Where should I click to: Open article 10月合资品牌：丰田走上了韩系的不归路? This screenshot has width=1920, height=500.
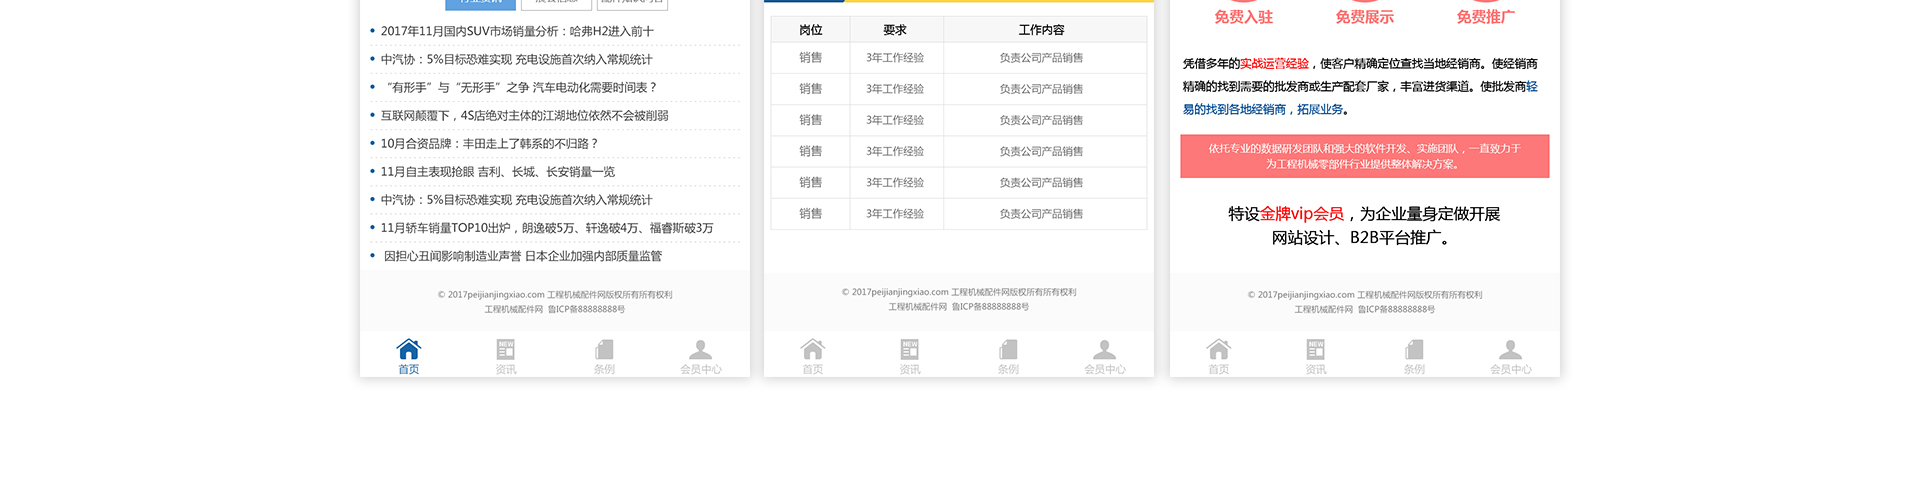coord(489,143)
